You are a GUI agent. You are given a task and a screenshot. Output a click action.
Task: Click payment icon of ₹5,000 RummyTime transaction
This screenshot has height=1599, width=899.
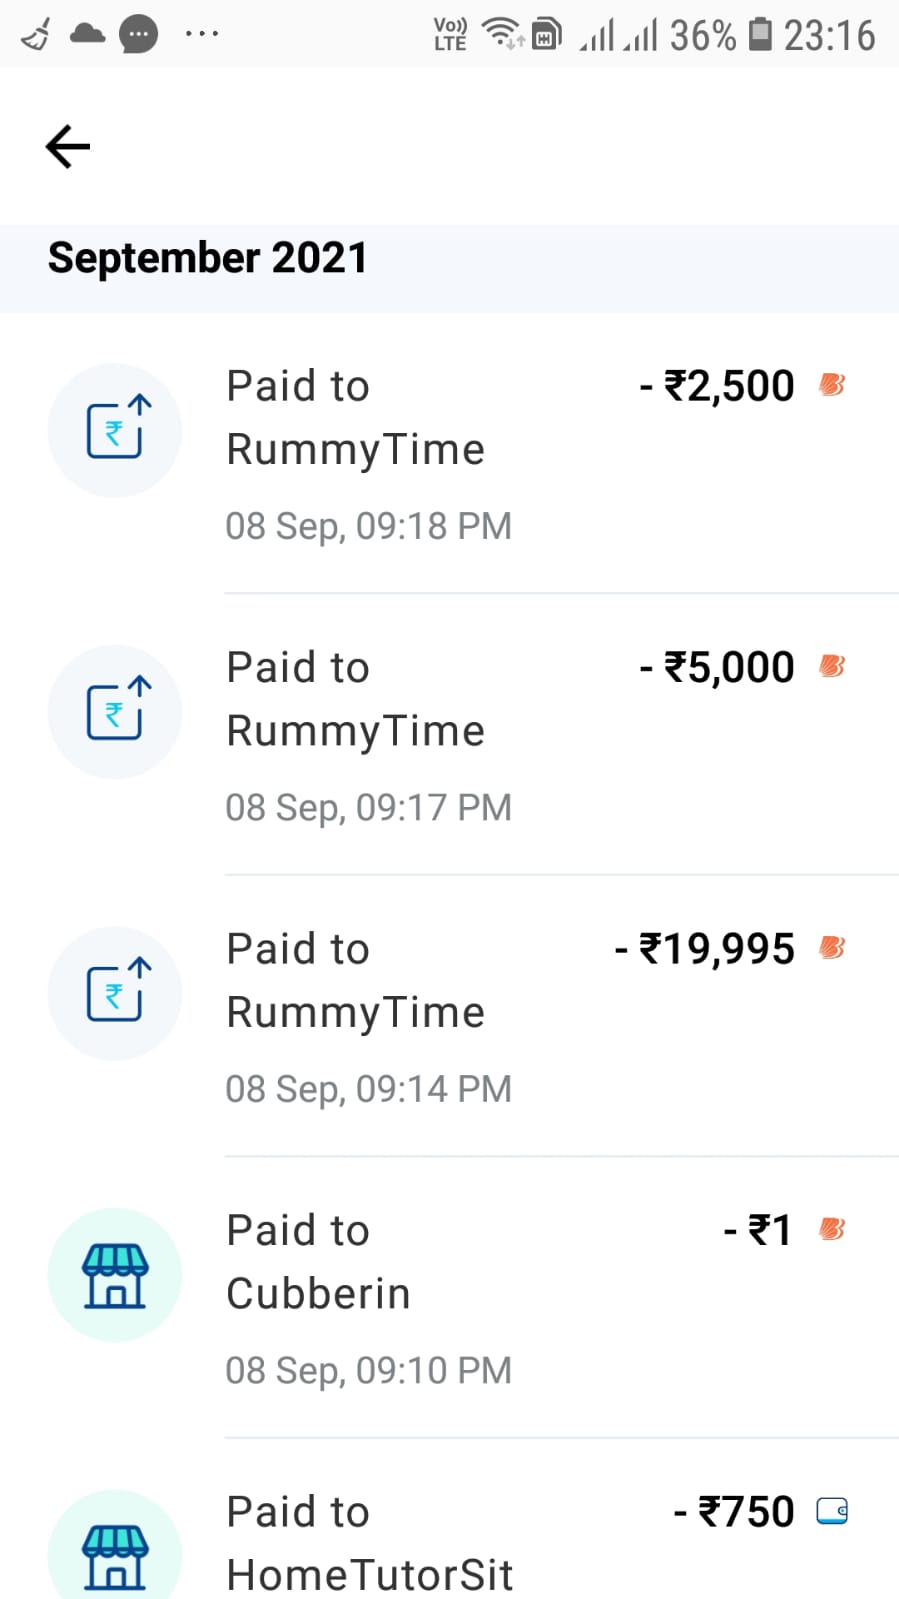coord(115,712)
